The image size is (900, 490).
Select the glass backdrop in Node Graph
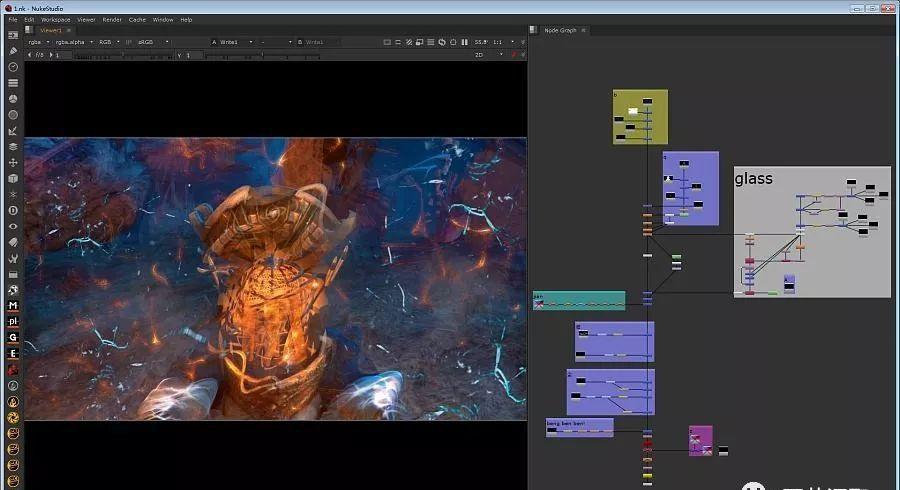point(812,232)
